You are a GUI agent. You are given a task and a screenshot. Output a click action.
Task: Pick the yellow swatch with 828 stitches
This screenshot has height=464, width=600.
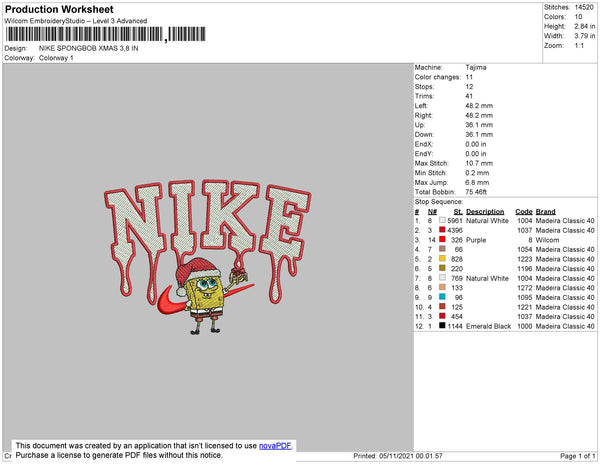[442, 259]
